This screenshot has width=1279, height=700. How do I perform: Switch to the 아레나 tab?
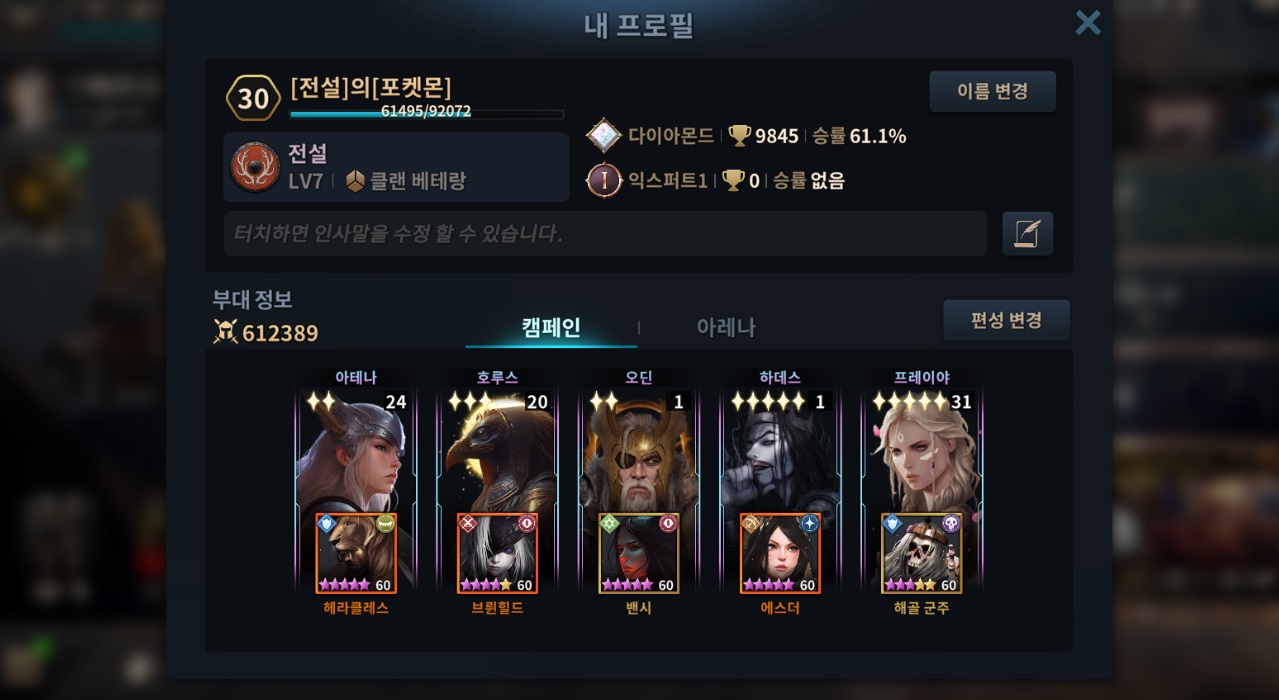coord(726,328)
